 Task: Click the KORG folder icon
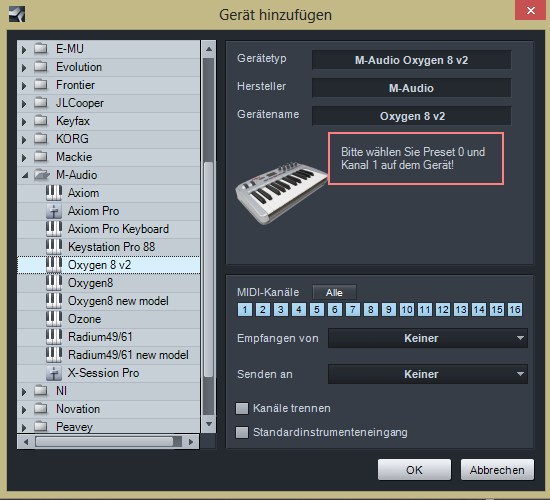pyautogui.click(x=41, y=139)
